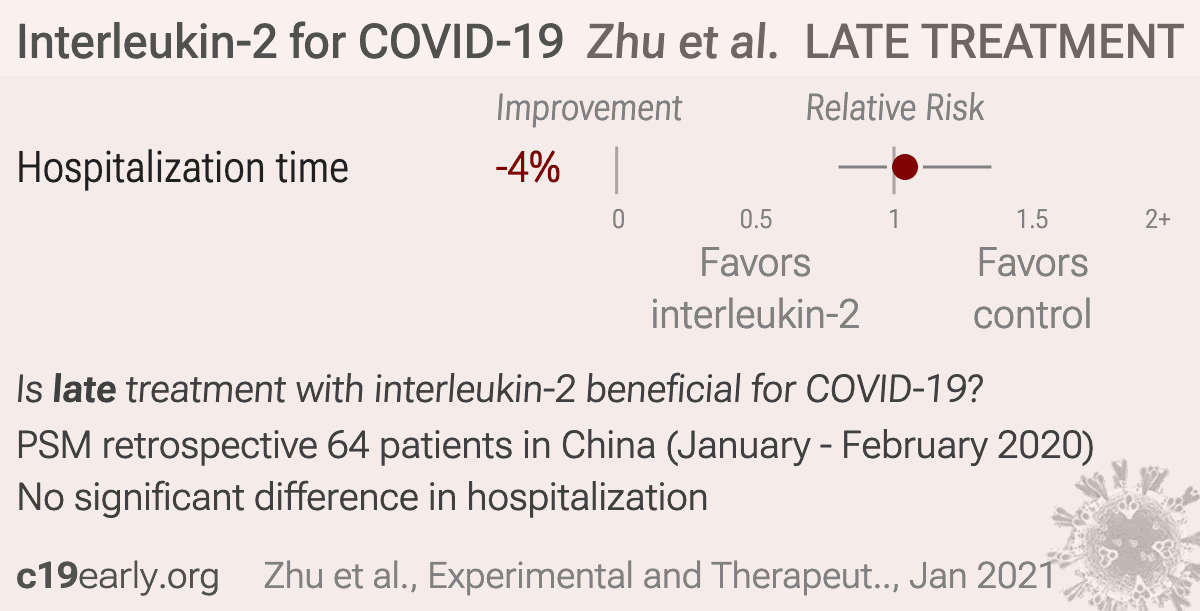Click the Favors interleukin-2 label
Image resolution: width=1200 pixels, height=611 pixels.
755,289
